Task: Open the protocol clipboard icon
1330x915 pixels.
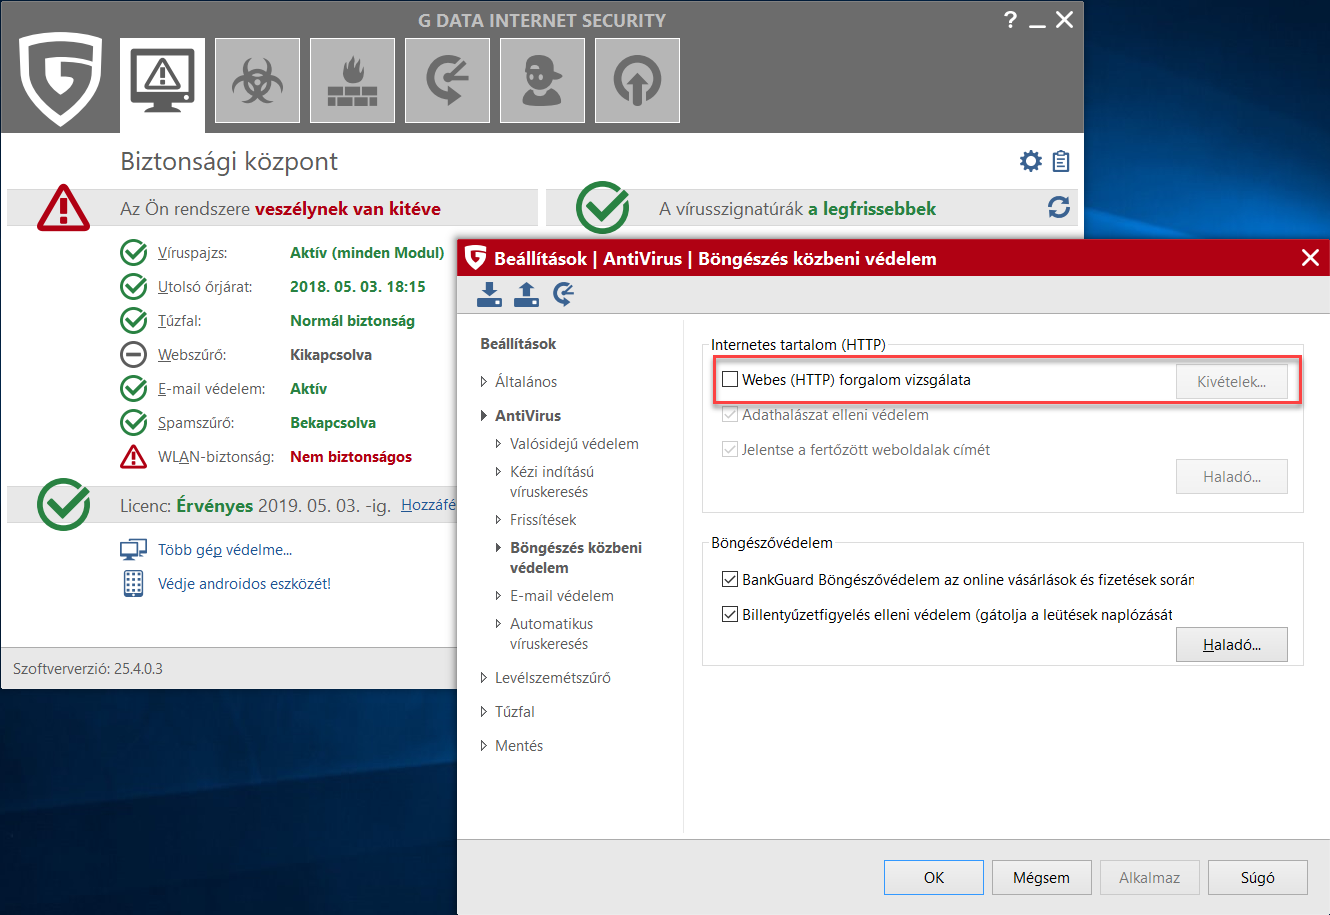Action: tap(1061, 161)
